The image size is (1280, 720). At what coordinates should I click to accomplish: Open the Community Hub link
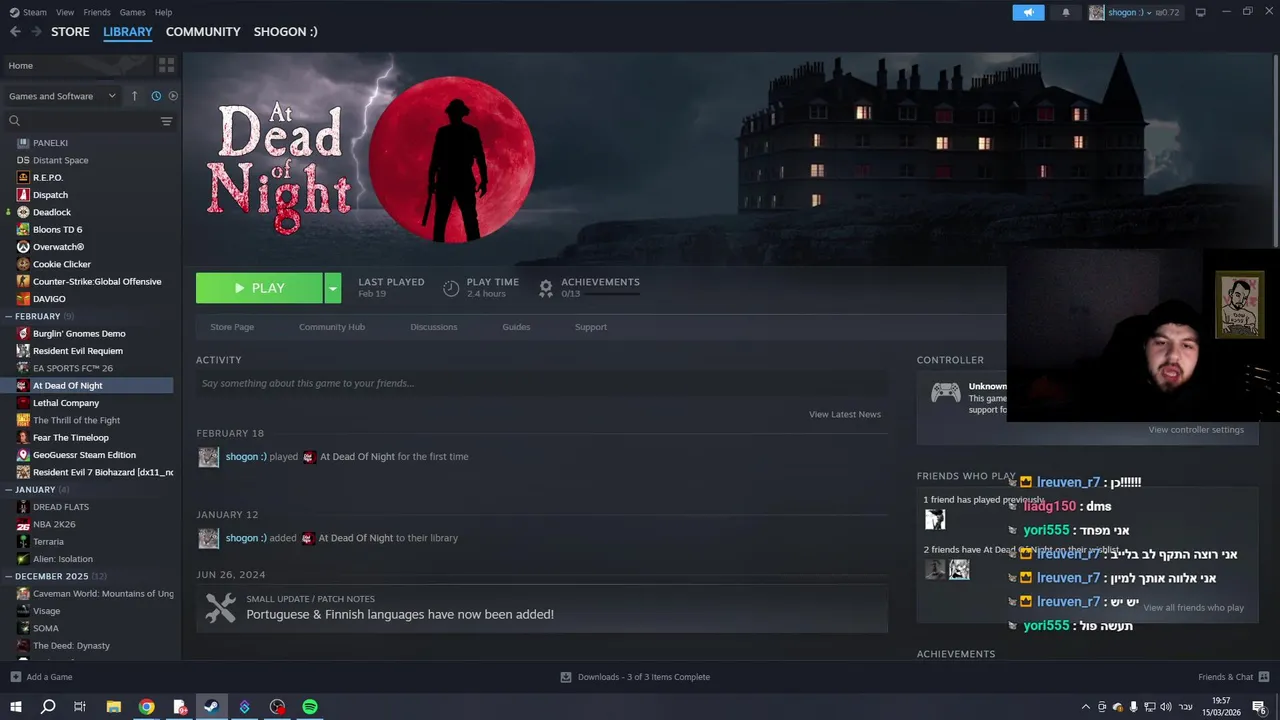332,327
